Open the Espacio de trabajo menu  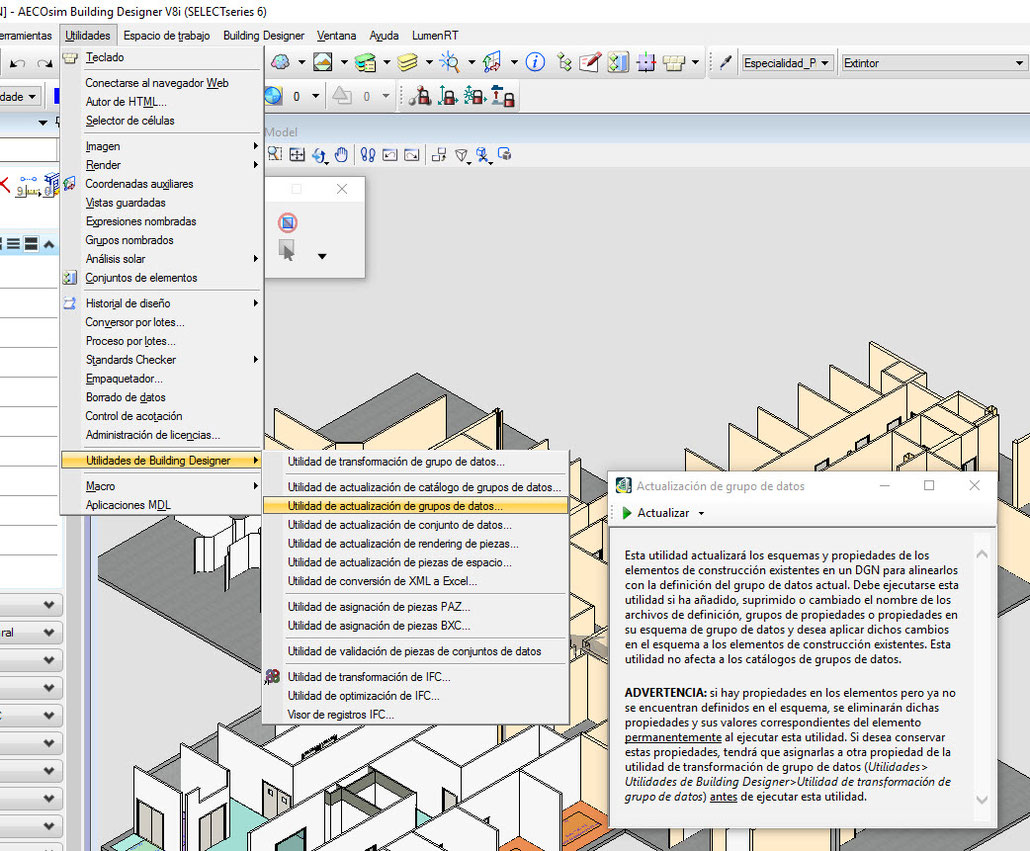167,35
